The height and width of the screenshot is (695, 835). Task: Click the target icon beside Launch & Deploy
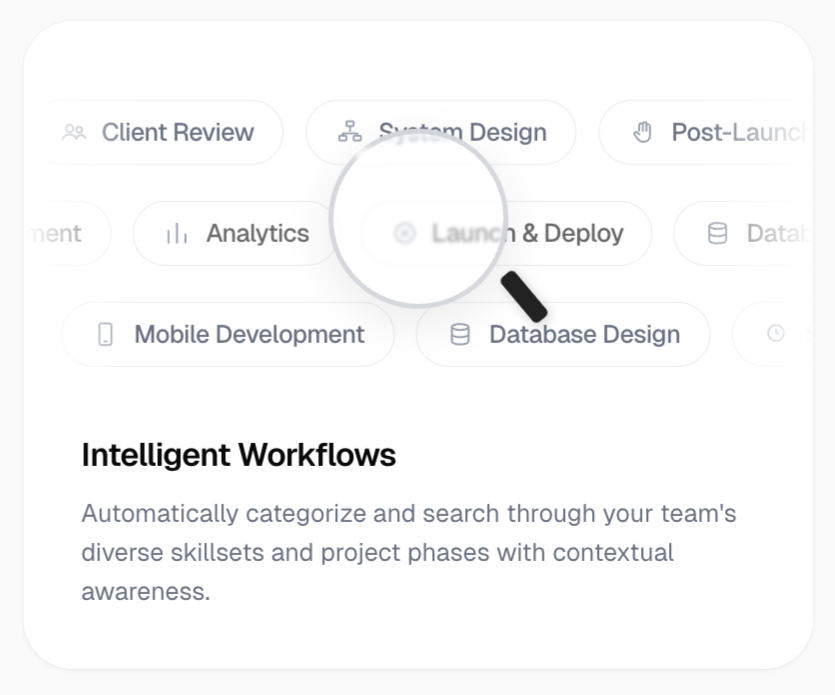(404, 233)
